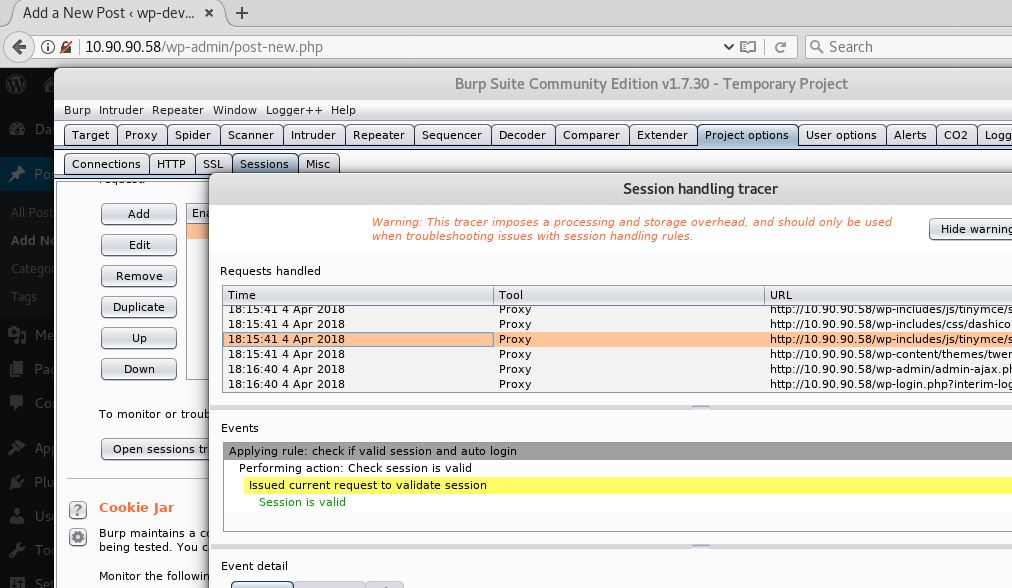Switch to the Intruder tool tab
Viewport: 1012px width, 588px height.
coord(313,135)
